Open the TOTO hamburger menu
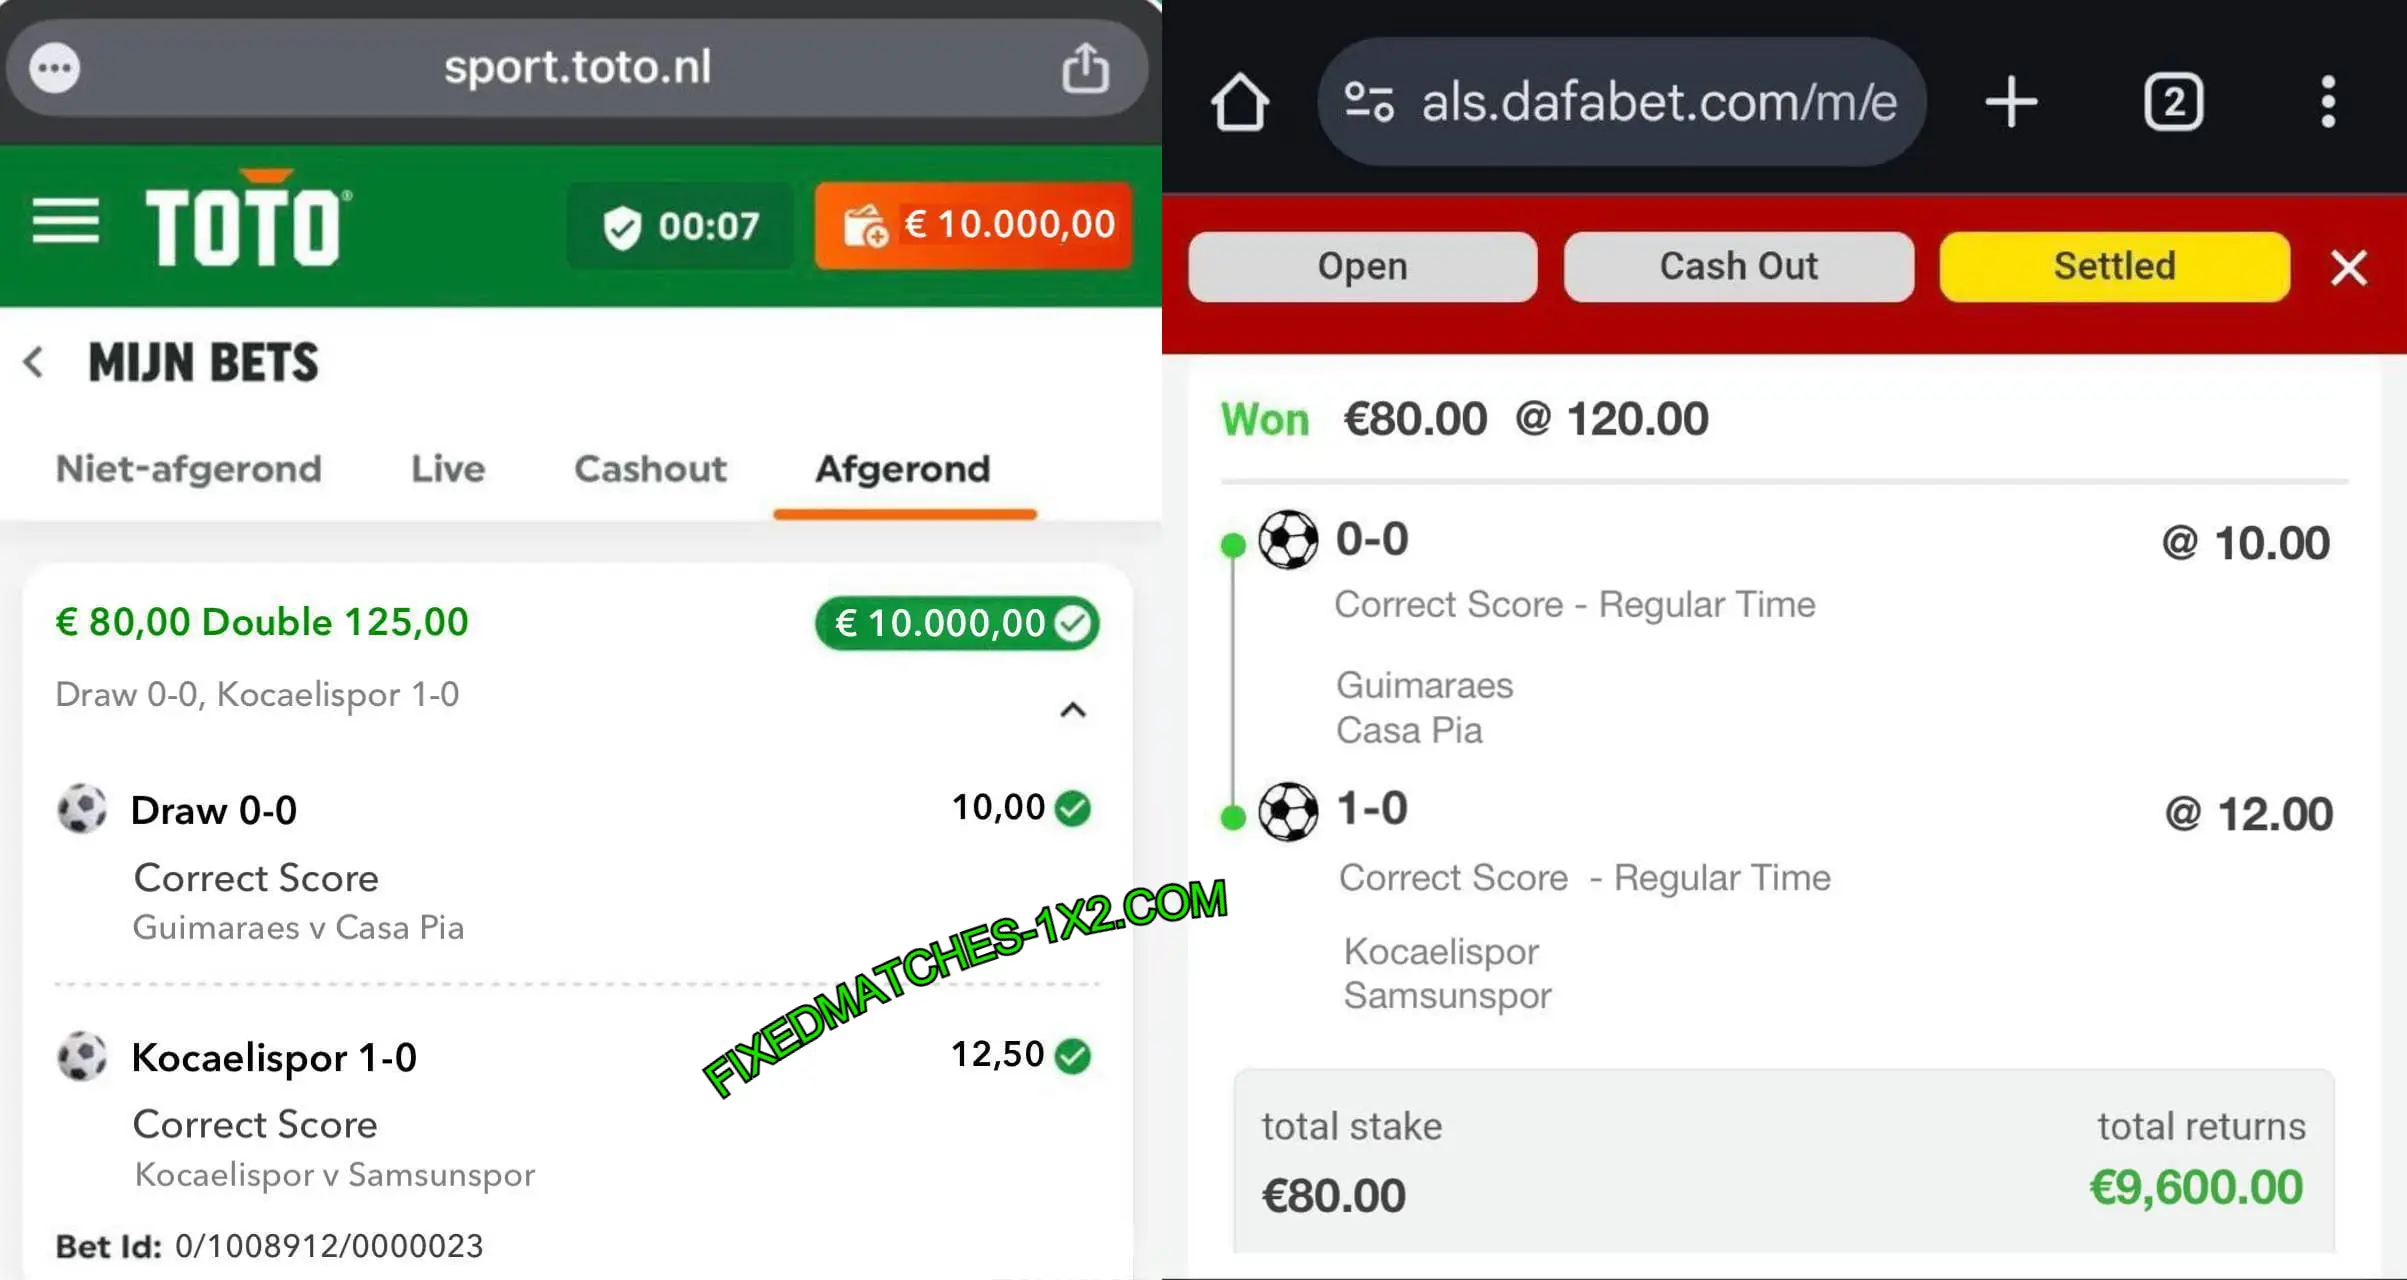Image resolution: width=2407 pixels, height=1280 pixels. point(66,221)
